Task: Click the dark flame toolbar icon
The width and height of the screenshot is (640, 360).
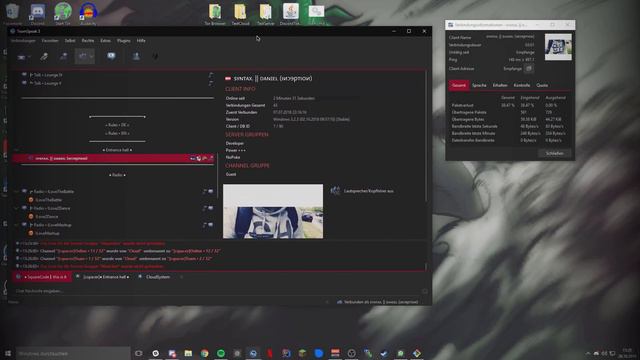Action: (x=155, y=56)
